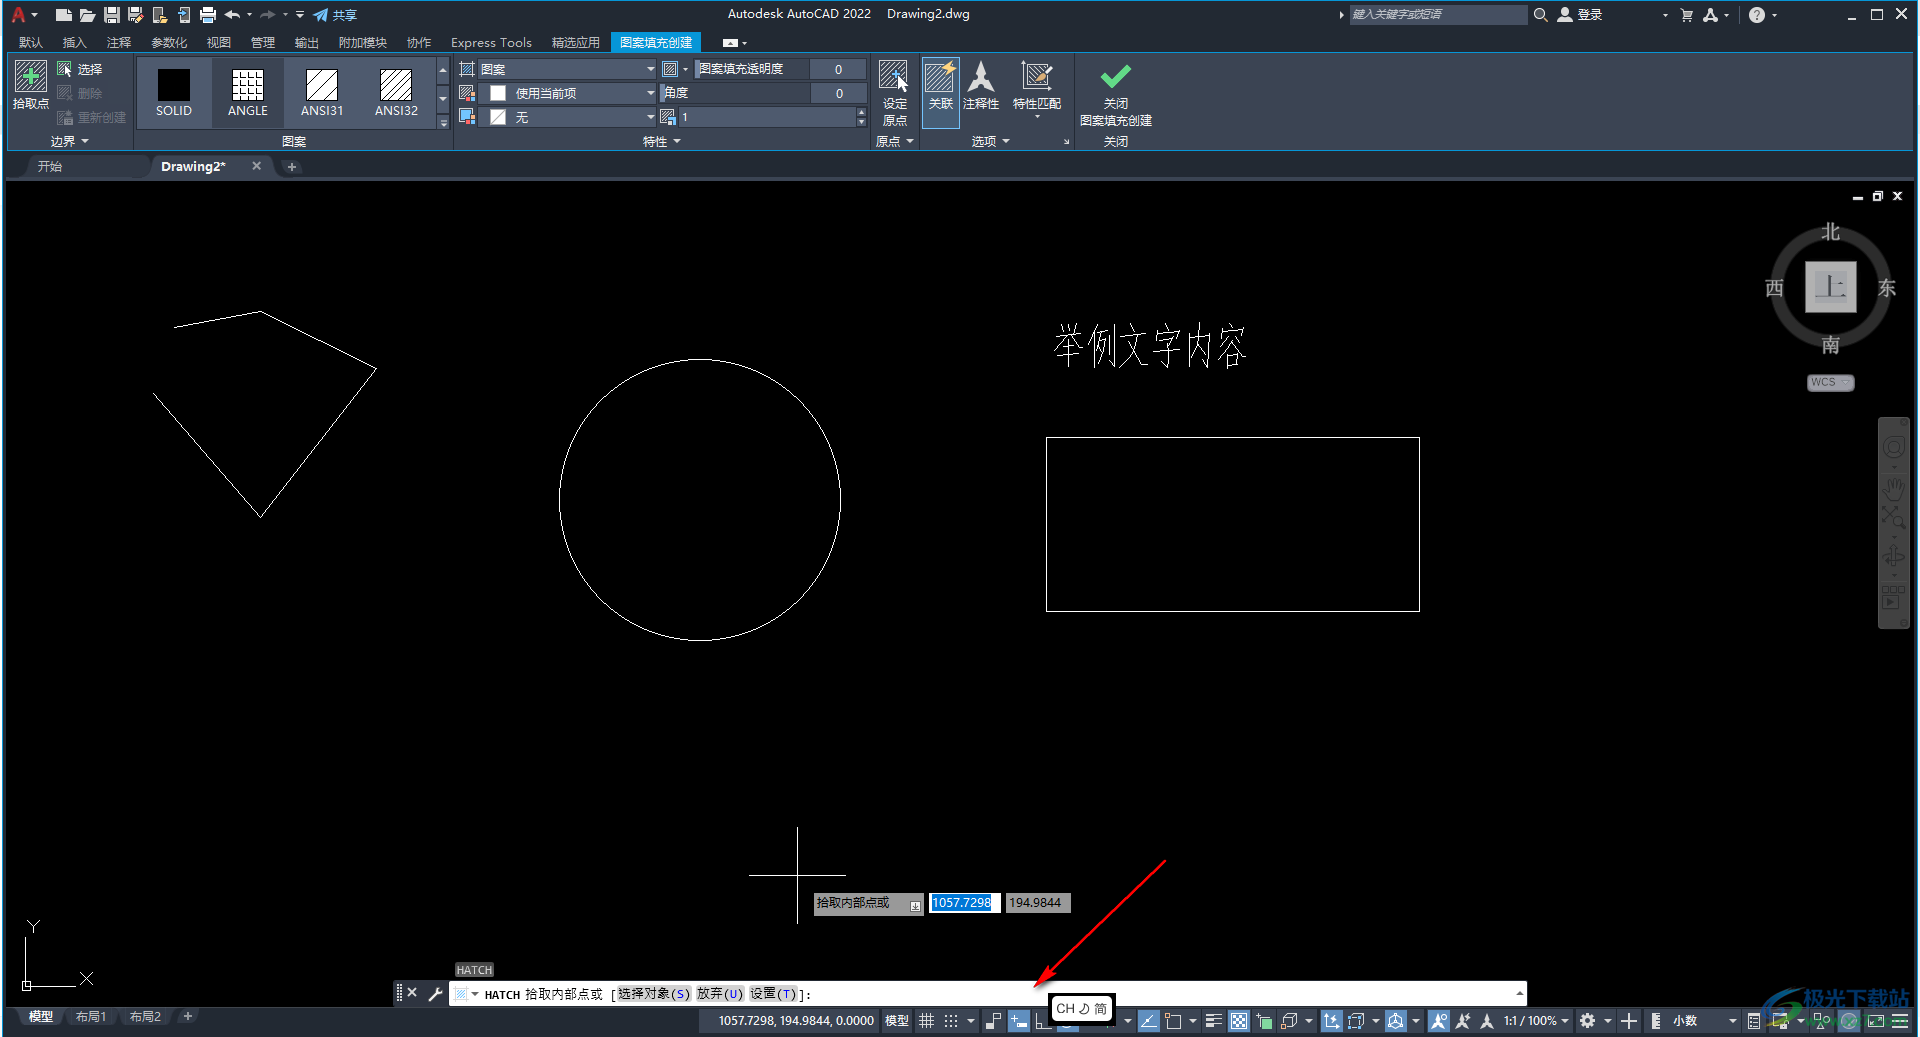The width and height of the screenshot is (1920, 1037).
Task: Toggle dynamic input in status bar
Action: pyautogui.click(x=1018, y=1021)
